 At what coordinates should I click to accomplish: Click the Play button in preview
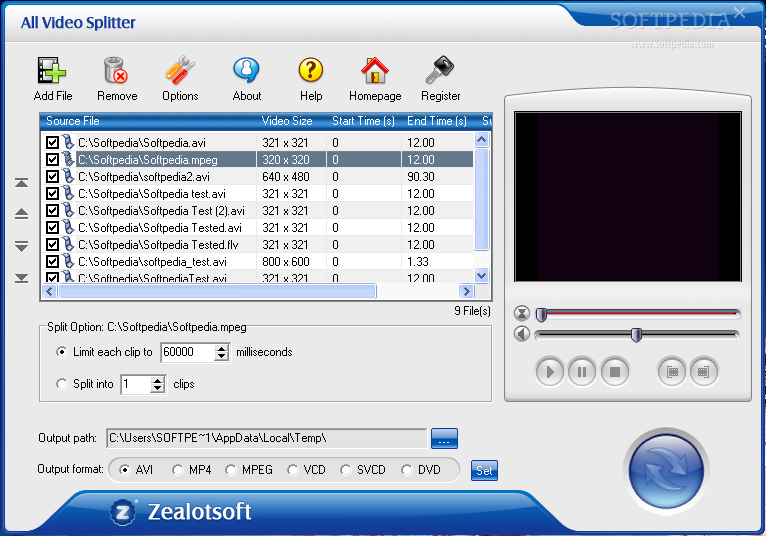(x=550, y=372)
